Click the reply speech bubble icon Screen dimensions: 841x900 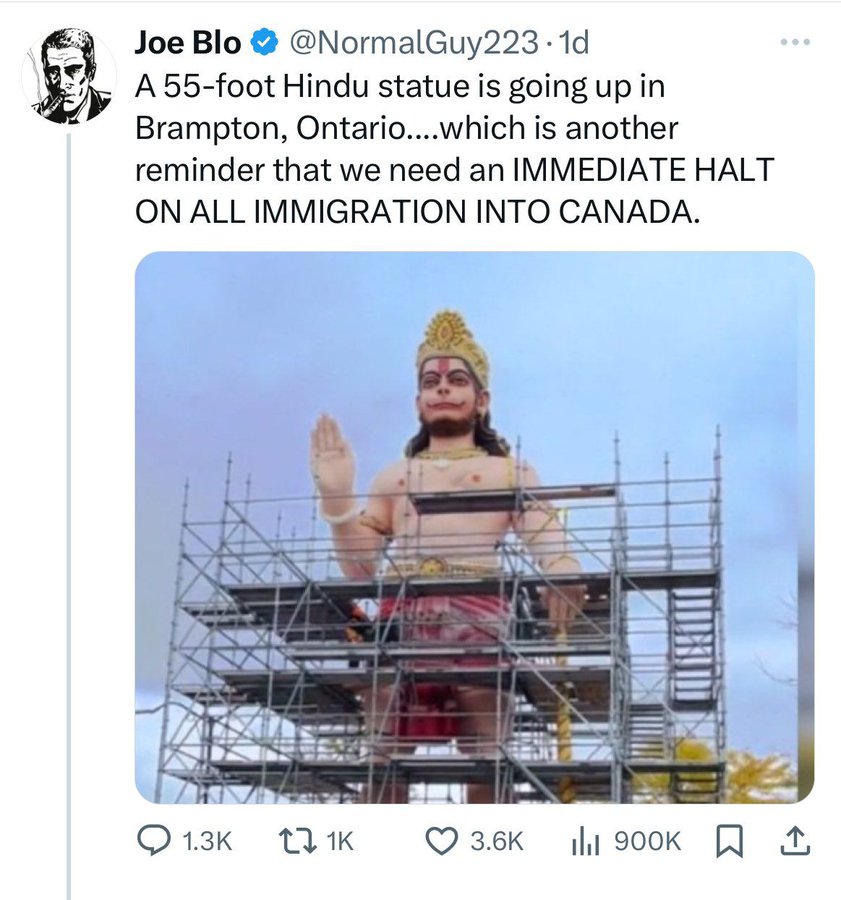[x=155, y=843]
